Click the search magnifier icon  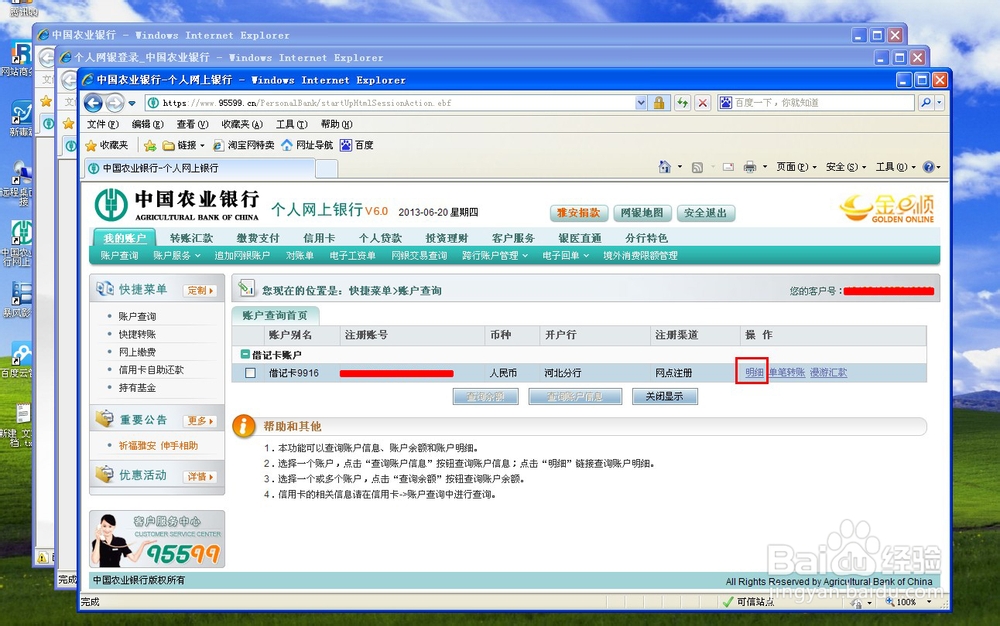pyautogui.click(x=926, y=103)
